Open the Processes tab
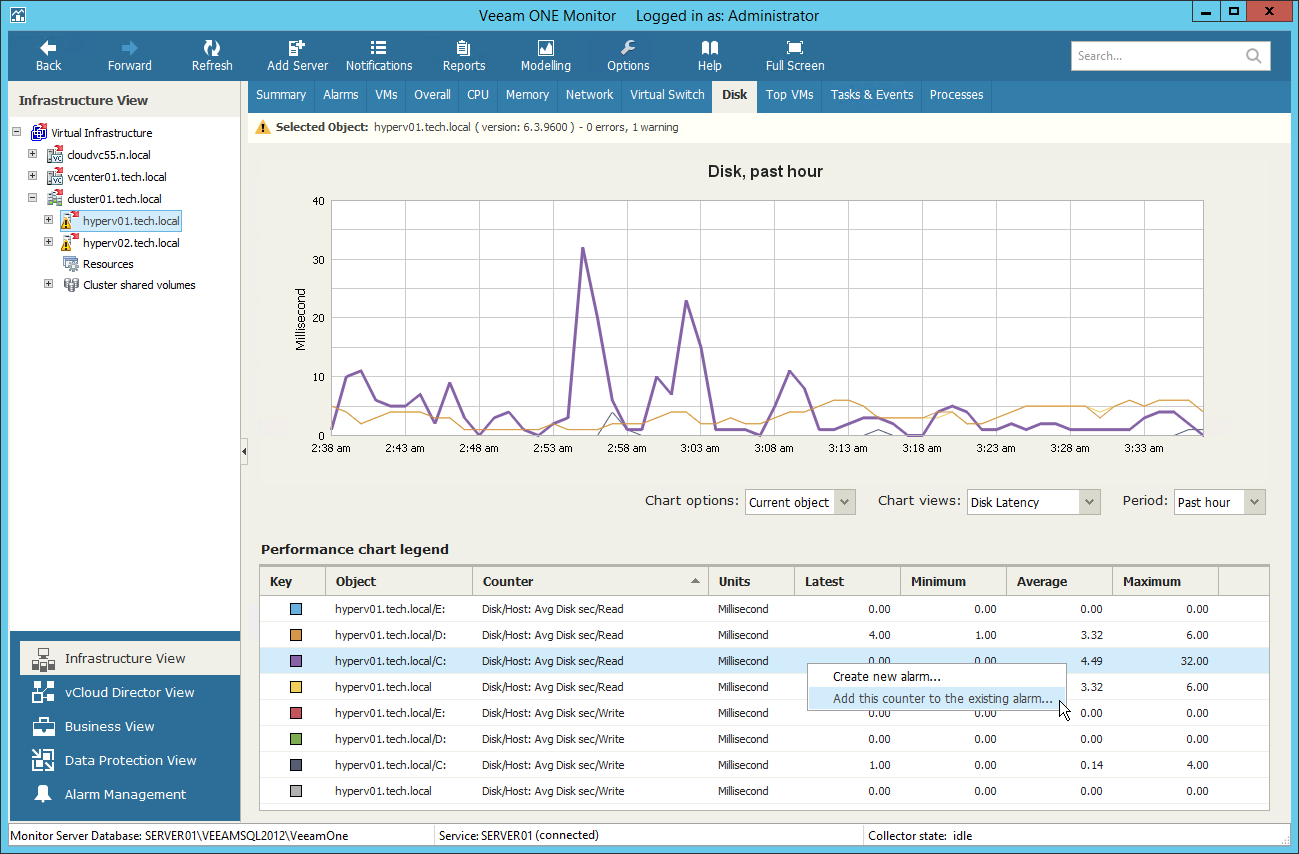 (957, 95)
